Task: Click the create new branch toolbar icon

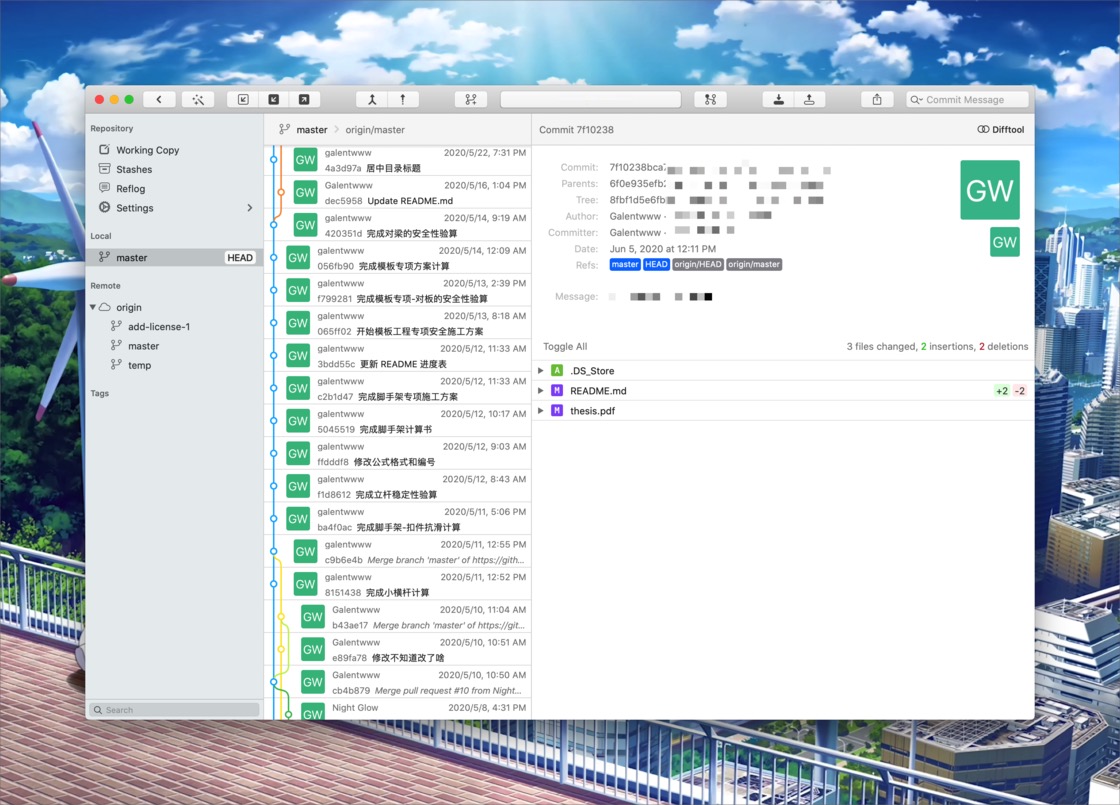Action: pos(471,100)
